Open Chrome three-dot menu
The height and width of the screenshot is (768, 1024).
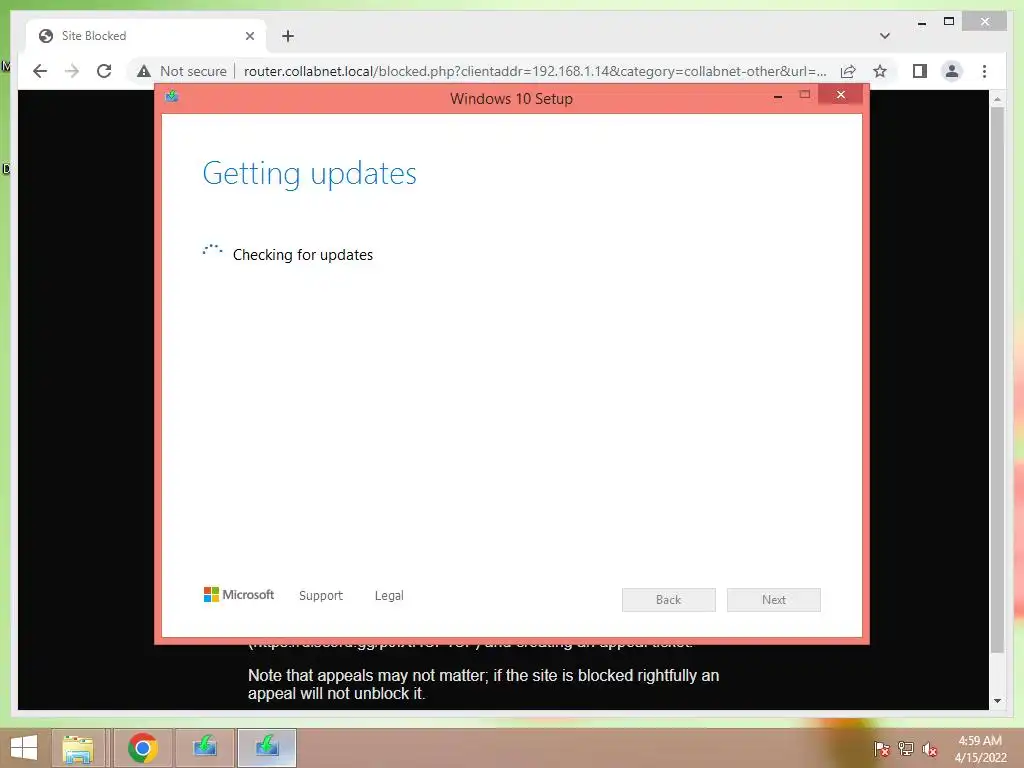(x=984, y=71)
